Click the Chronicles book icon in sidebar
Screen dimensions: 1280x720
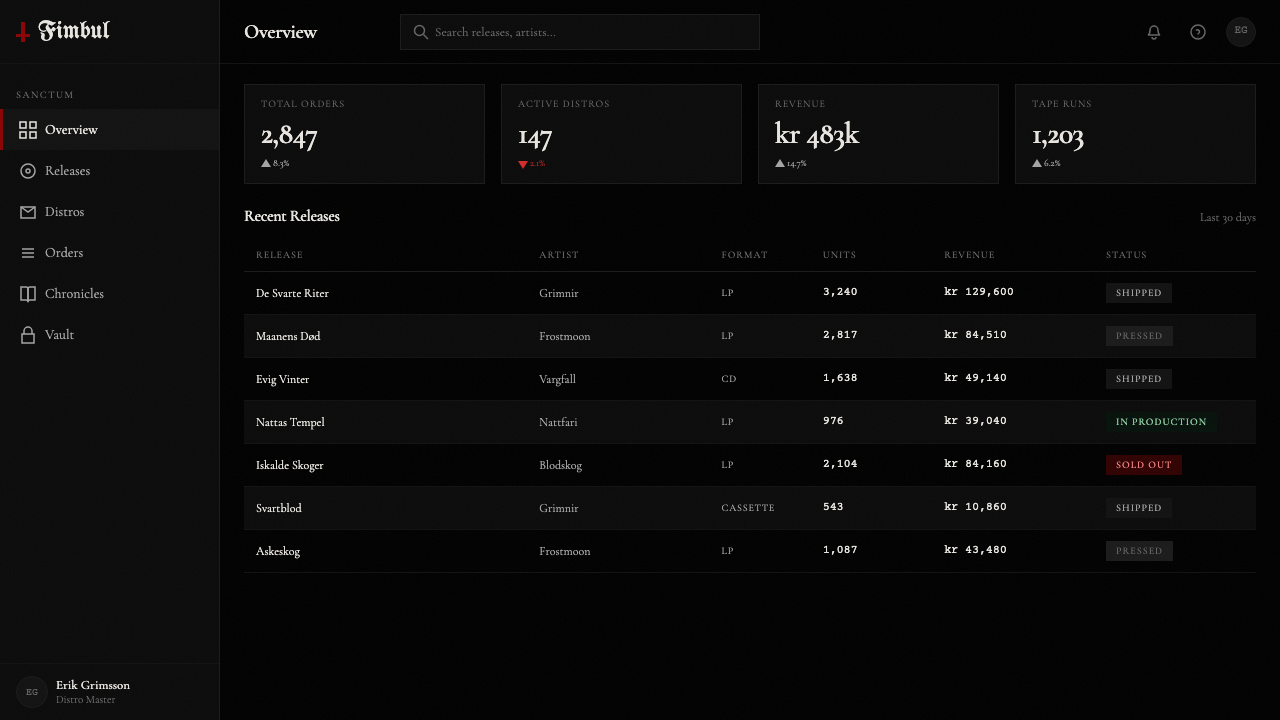click(x=28, y=294)
